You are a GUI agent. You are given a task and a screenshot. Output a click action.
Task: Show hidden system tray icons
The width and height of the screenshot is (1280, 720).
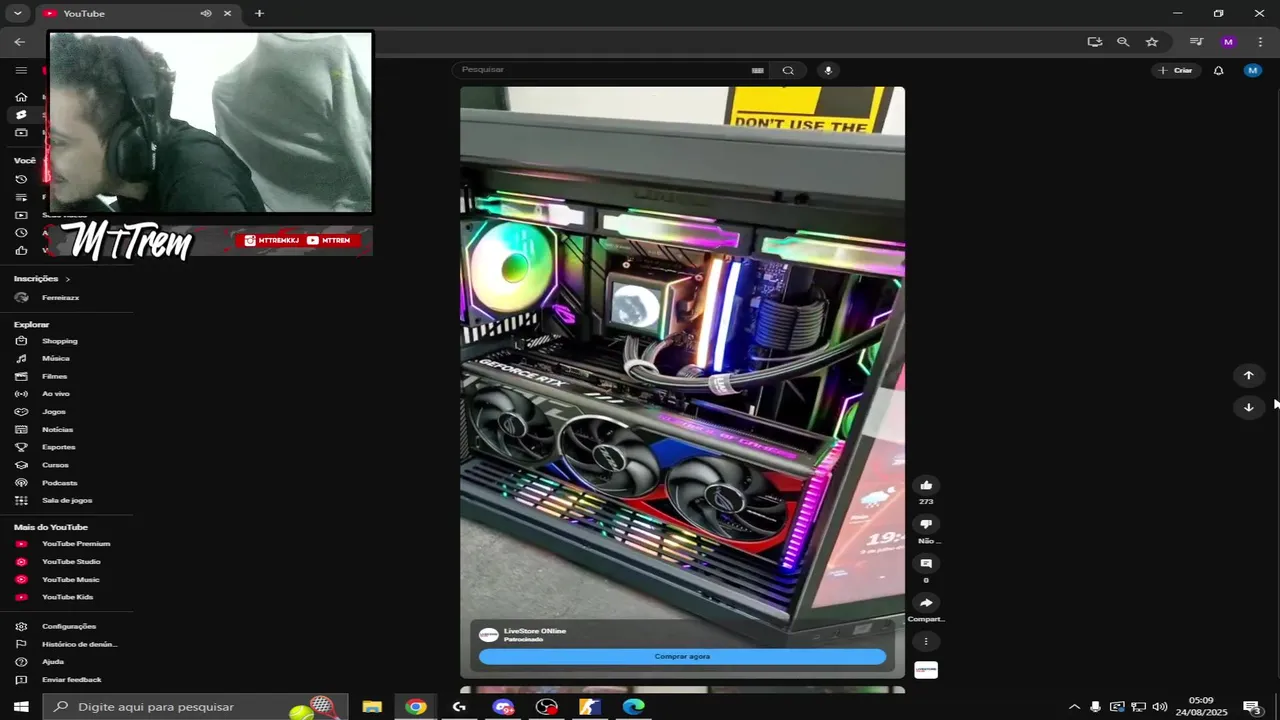coord(1074,707)
